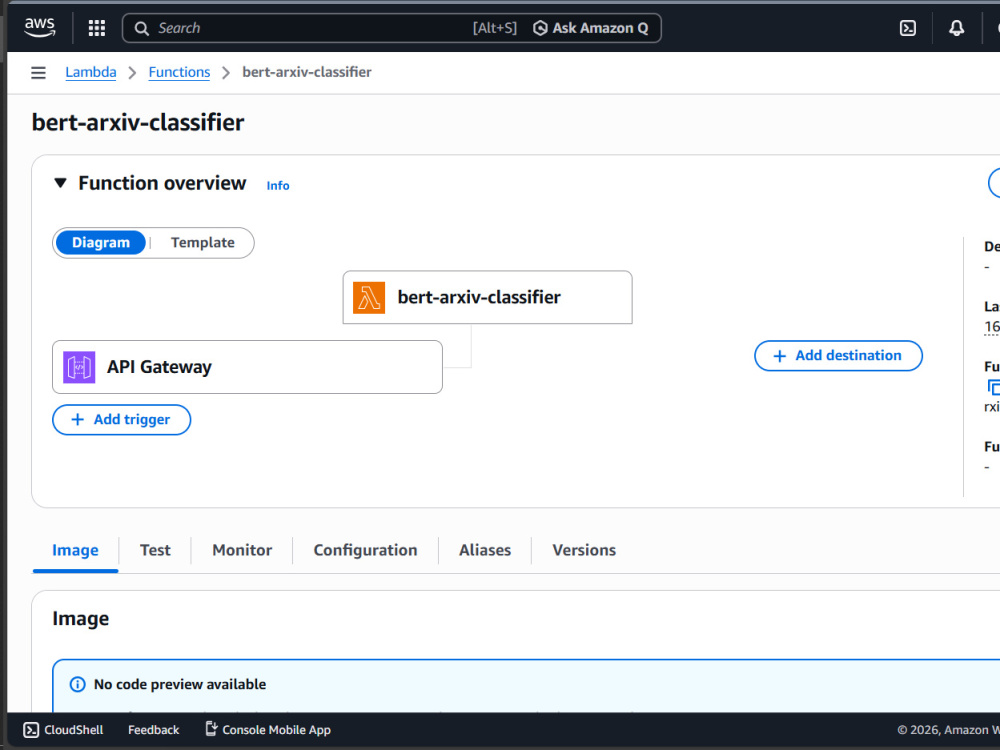Click the Add destination button
This screenshot has height=750, width=1000.
[x=838, y=356]
